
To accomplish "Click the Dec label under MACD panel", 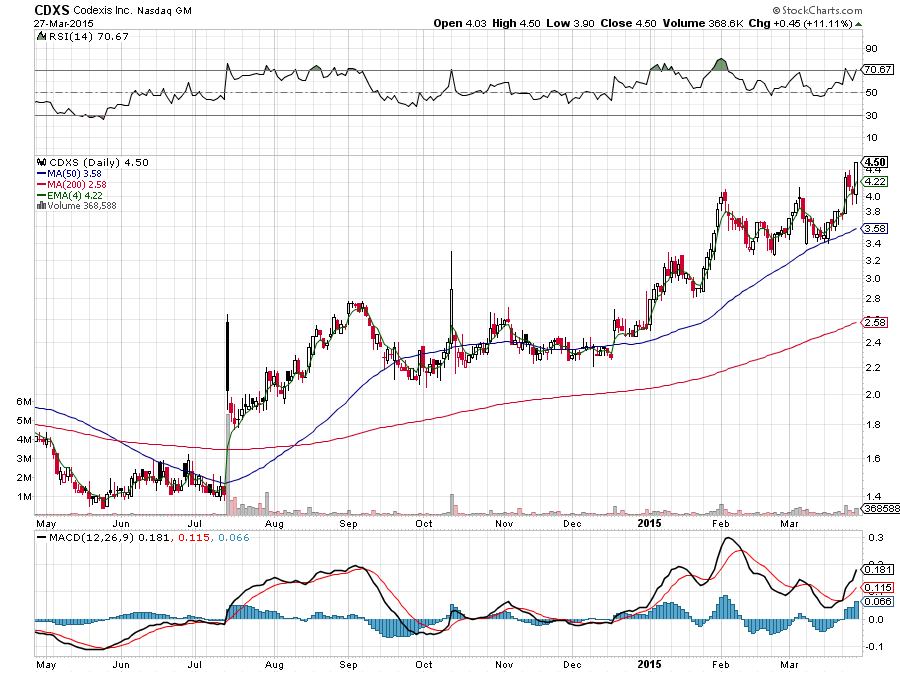I will [572, 664].
